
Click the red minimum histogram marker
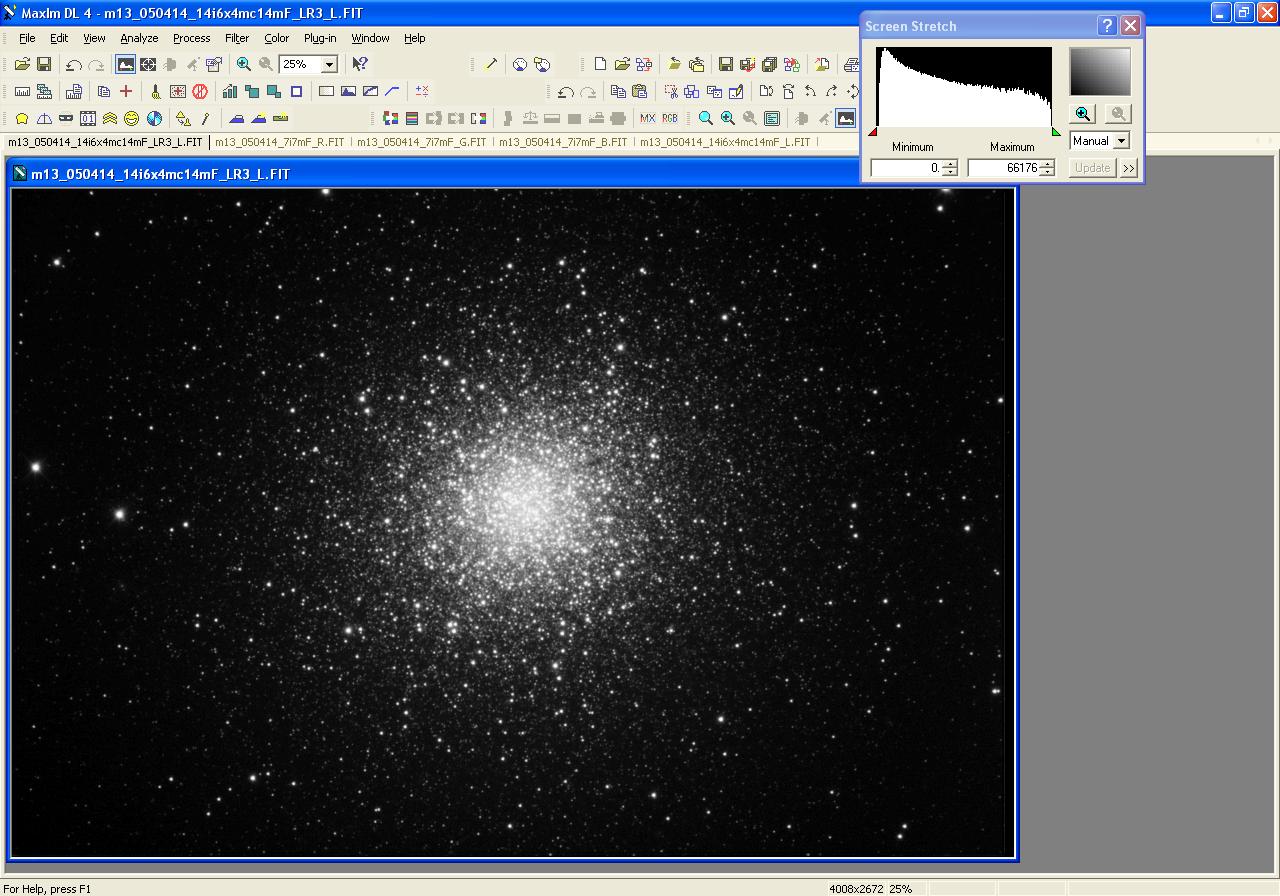[873, 131]
